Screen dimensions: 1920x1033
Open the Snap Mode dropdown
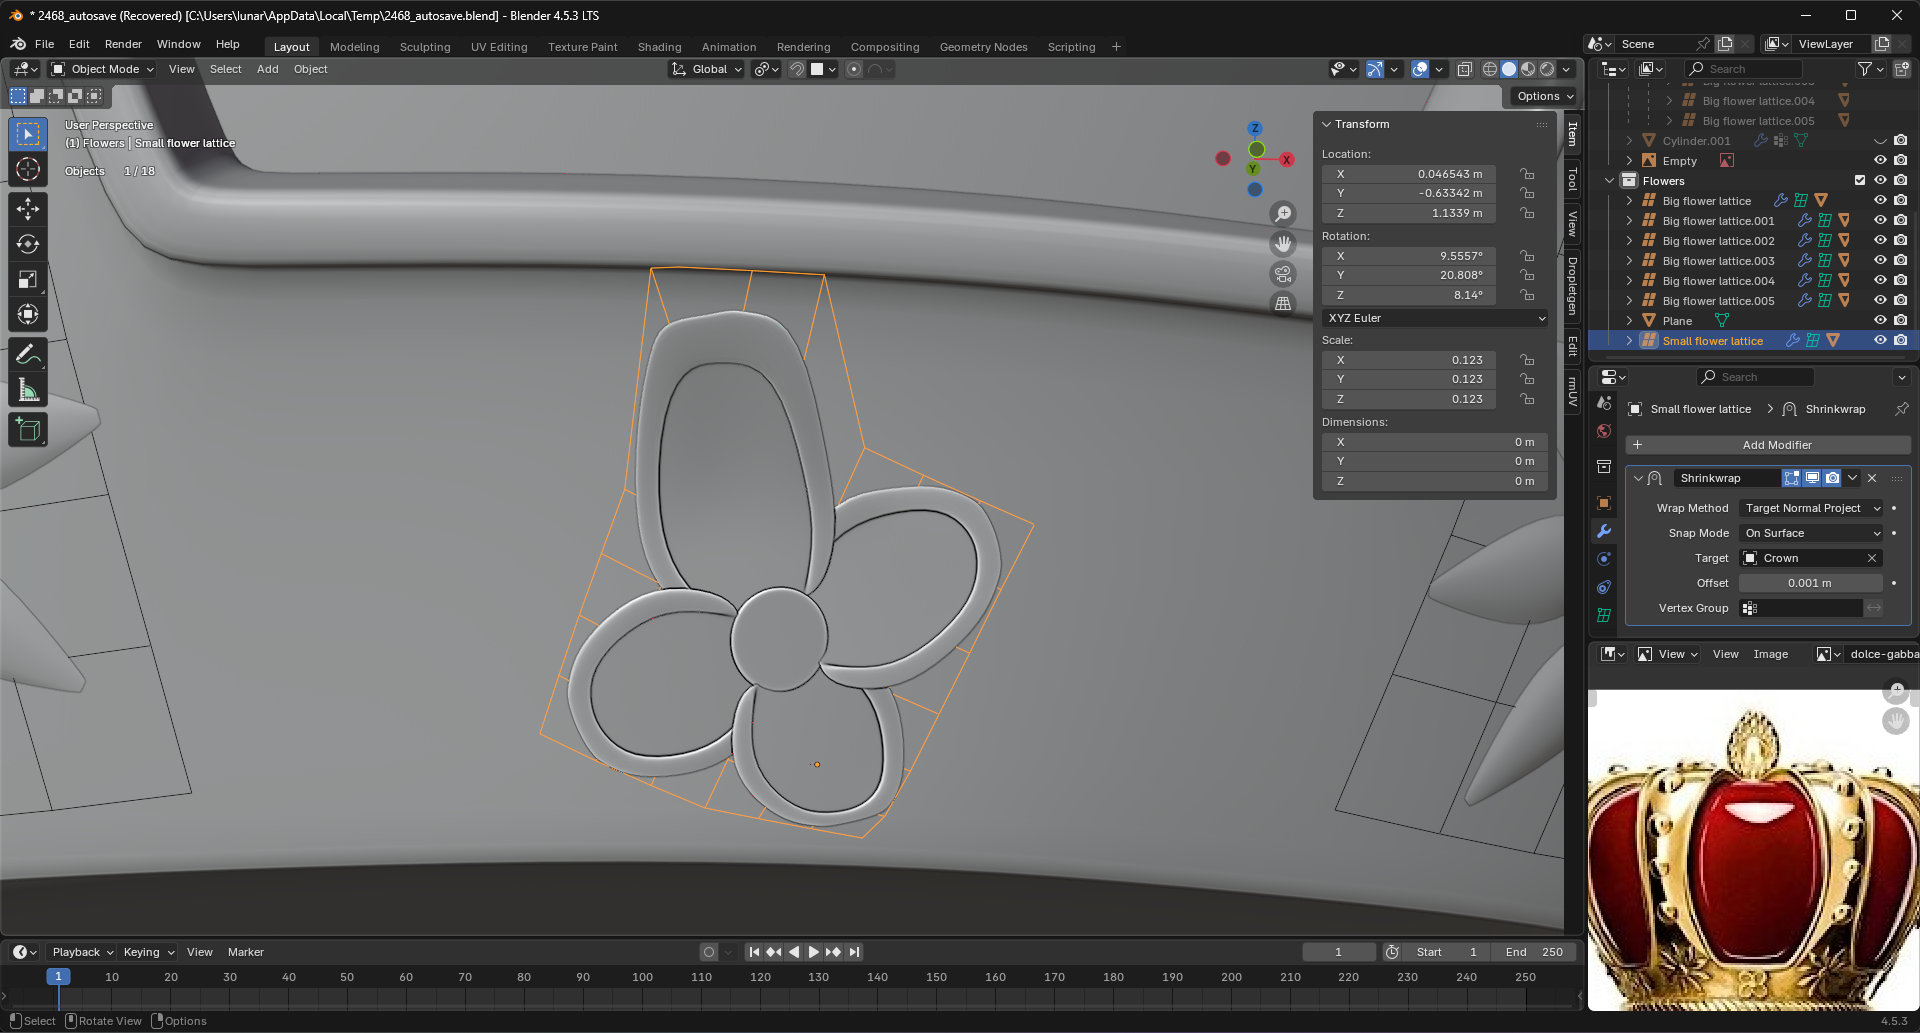tap(1811, 533)
